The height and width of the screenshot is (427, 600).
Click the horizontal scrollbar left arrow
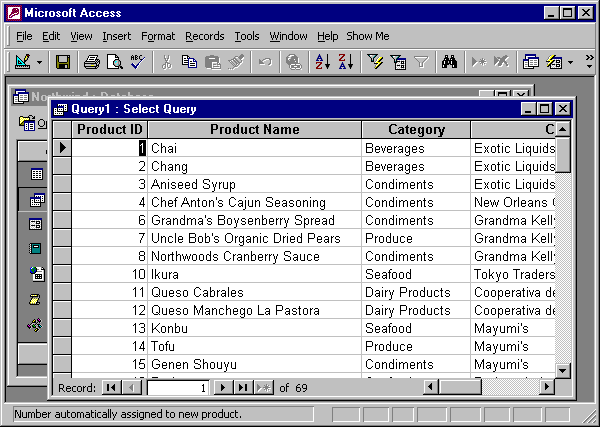[431, 387]
